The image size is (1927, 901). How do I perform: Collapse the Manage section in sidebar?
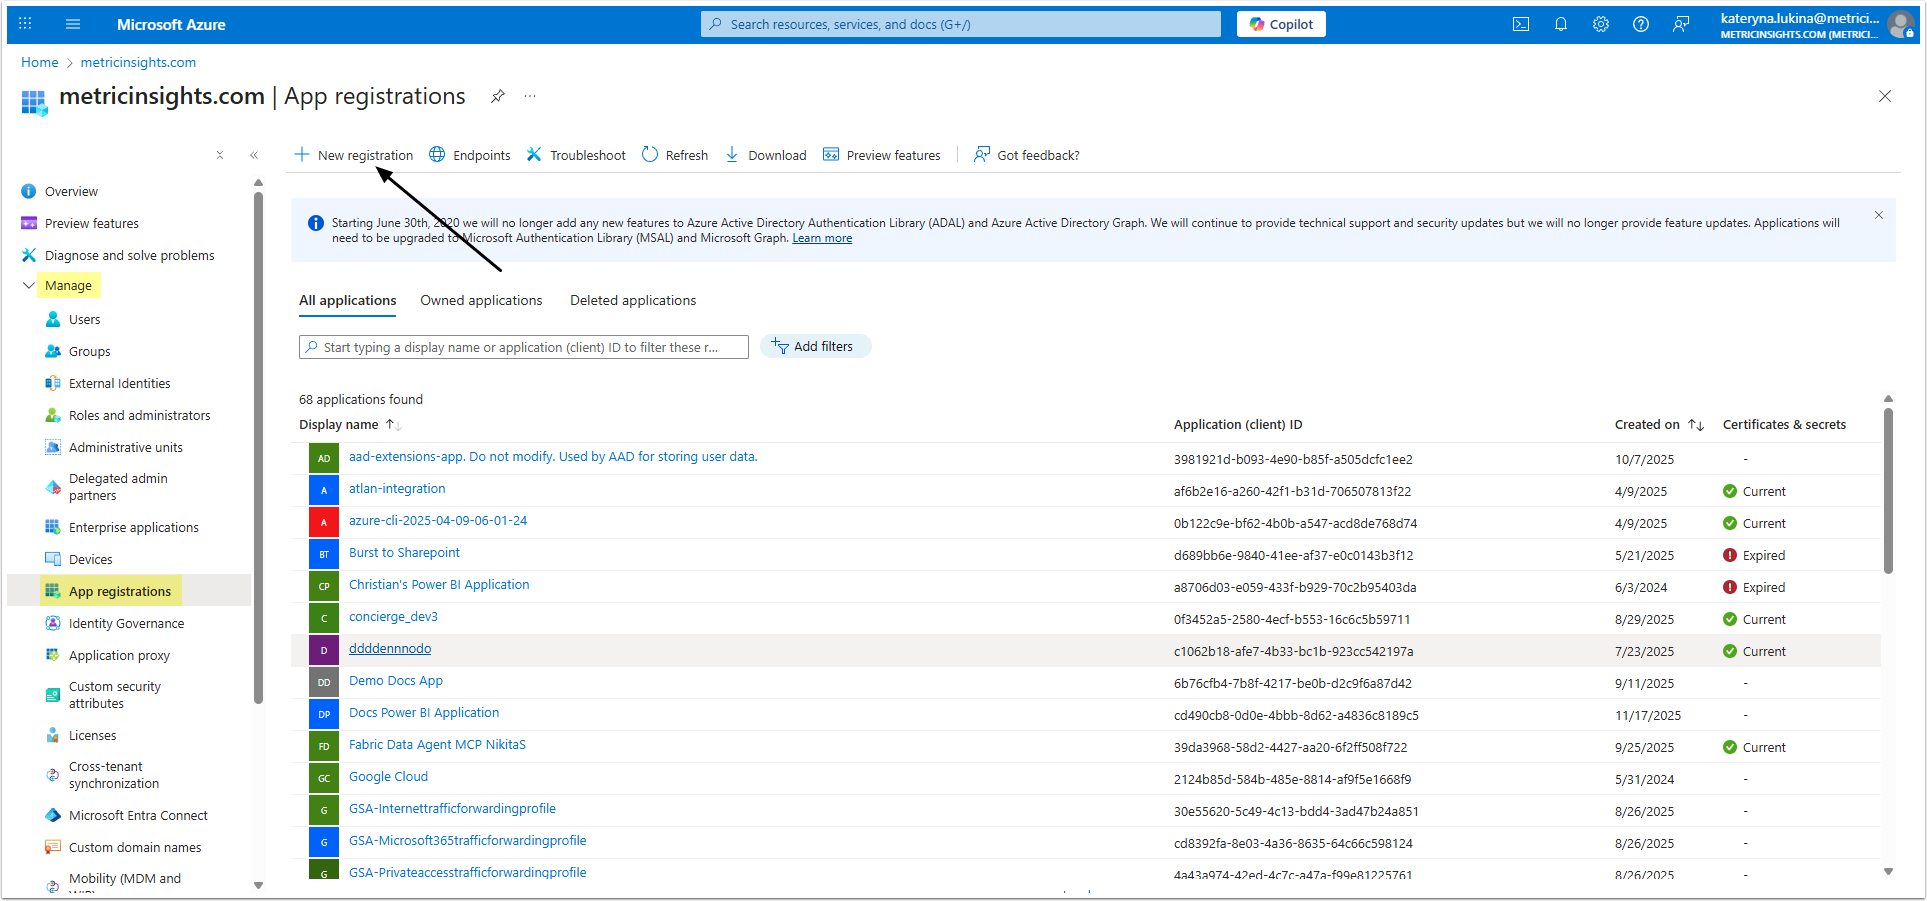[x=29, y=285]
